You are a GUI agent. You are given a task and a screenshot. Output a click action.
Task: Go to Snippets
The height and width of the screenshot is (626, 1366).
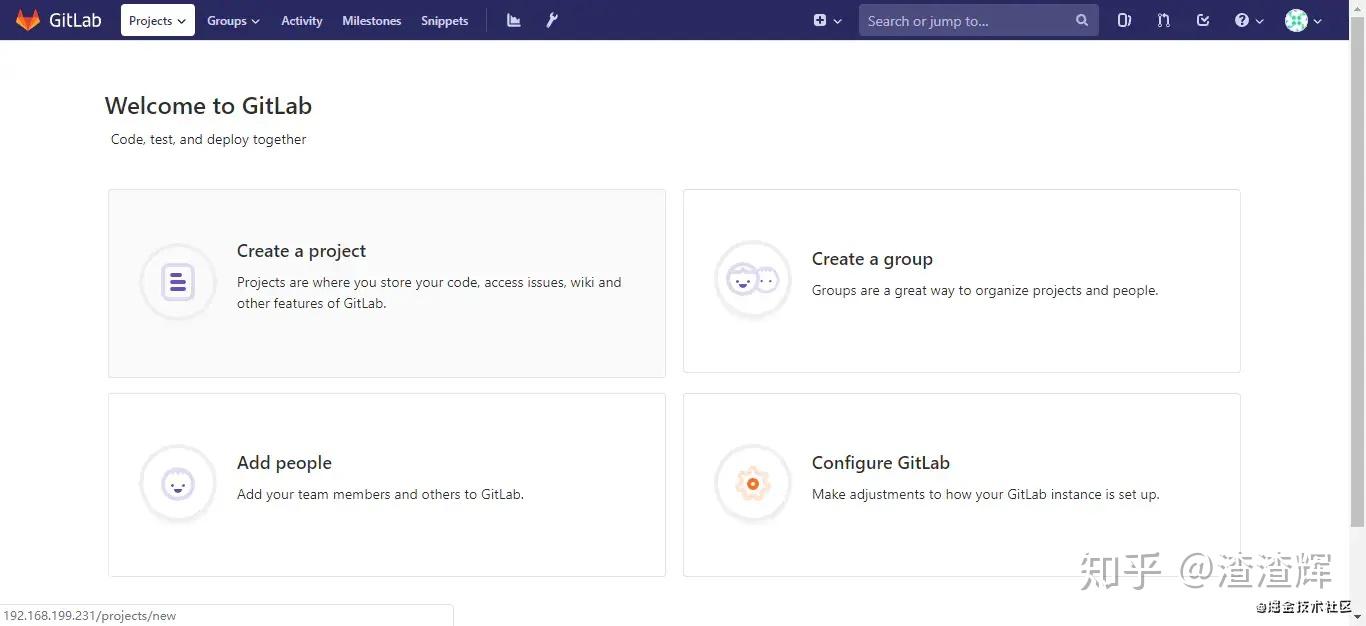point(444,20)
